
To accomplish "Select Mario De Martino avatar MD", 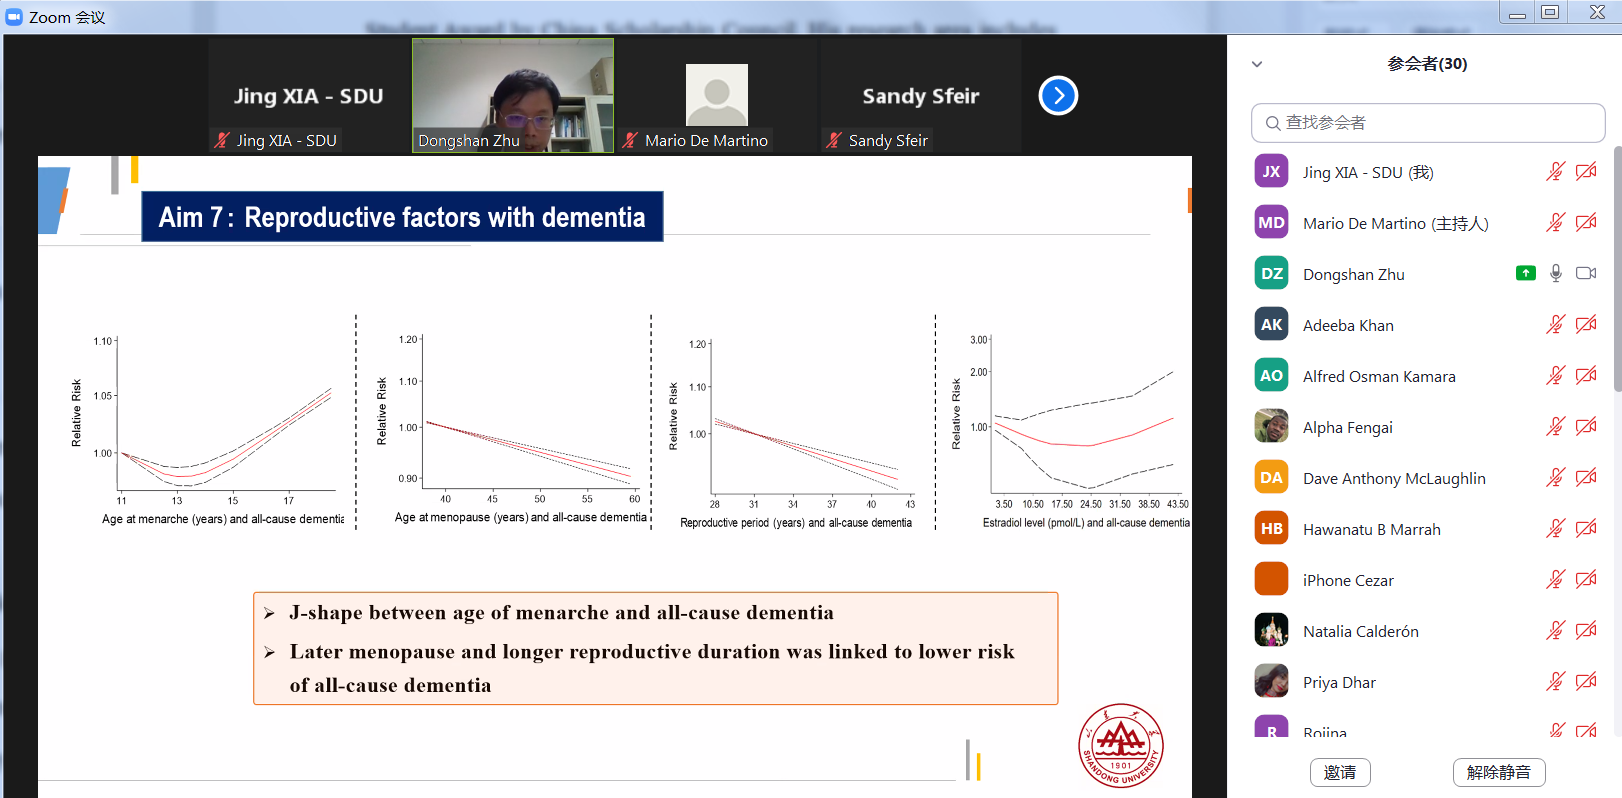I will click(1271, 223).
